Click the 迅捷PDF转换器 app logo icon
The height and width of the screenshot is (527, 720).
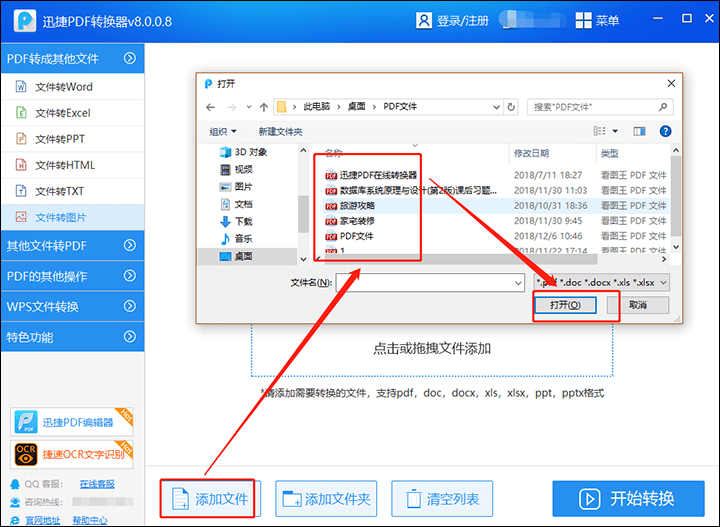[x=25, y=21]
